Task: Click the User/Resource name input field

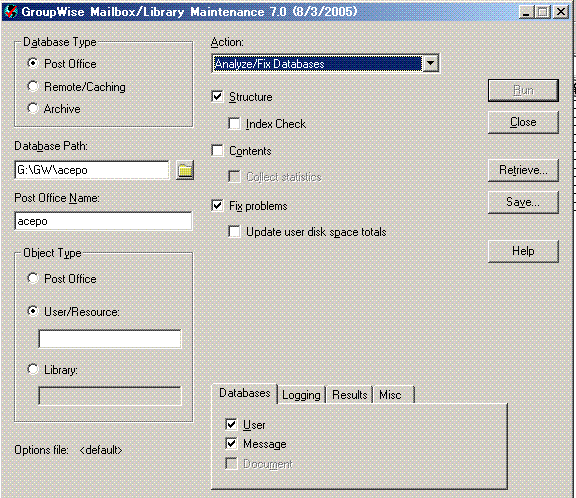Action: click(x=110, y=339)
